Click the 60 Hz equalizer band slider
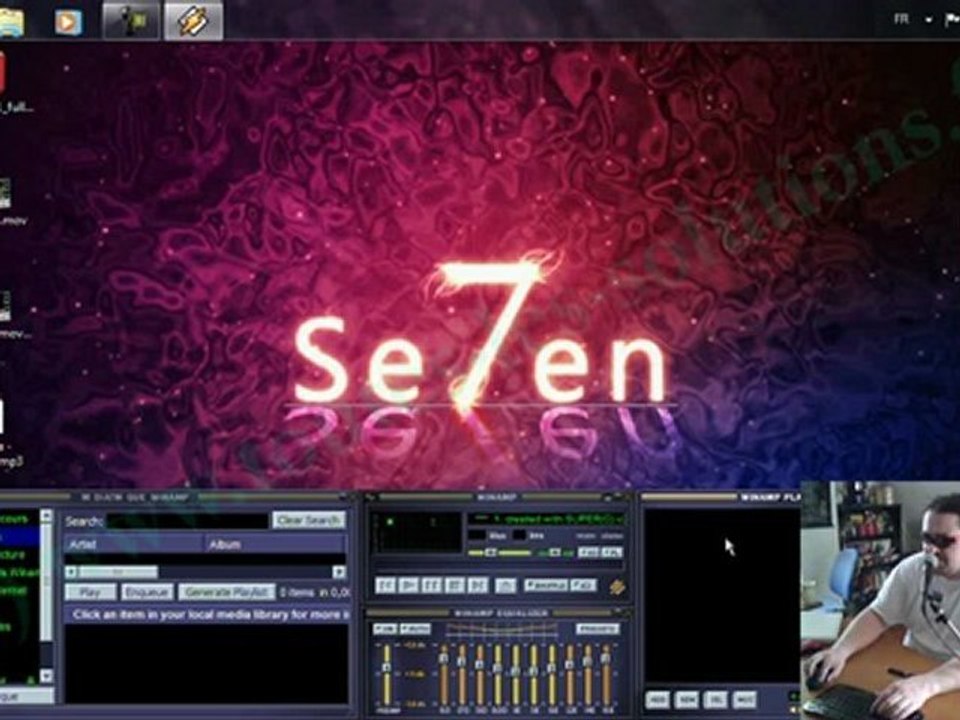This screenshot has height=720, width=960. (x=443, y=675)
